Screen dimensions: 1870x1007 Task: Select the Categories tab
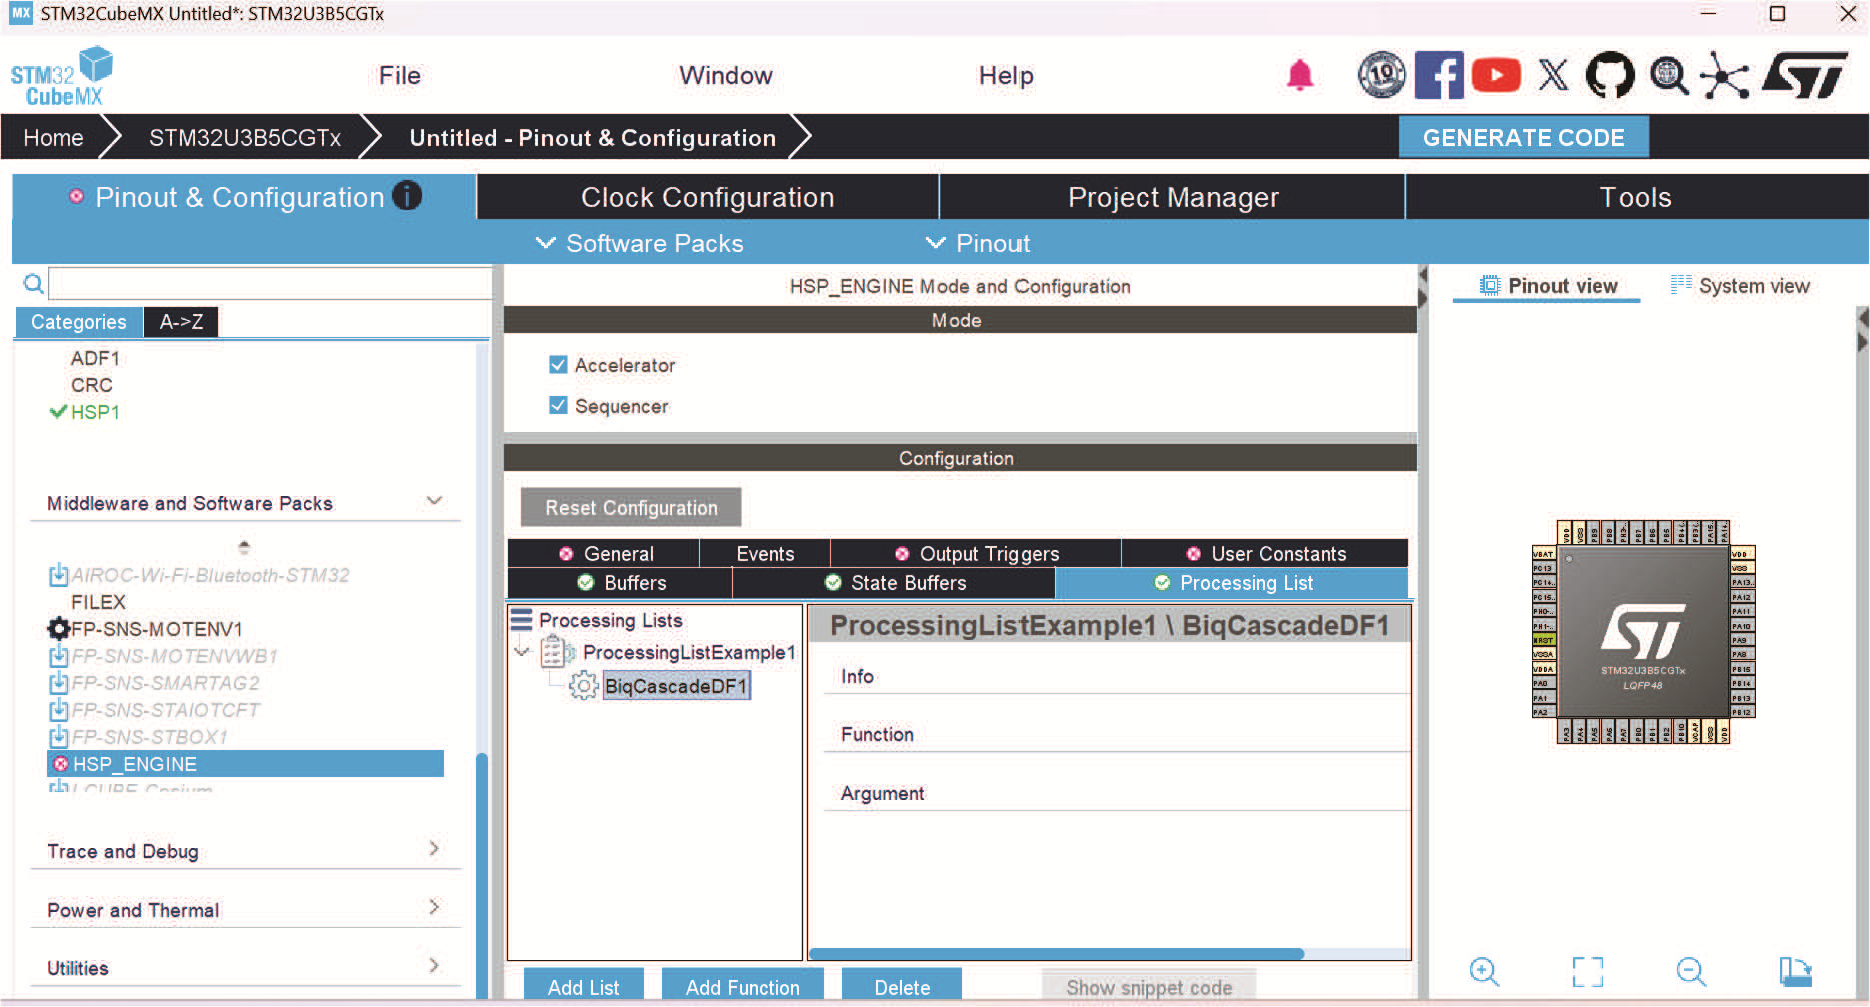(x=79, y=322)
